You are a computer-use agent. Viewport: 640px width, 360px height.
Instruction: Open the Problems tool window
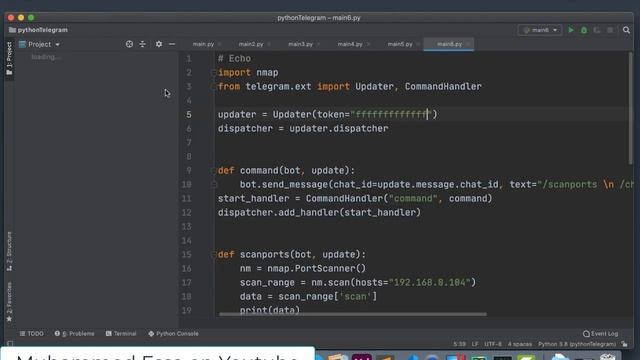[x=74, y=333]
